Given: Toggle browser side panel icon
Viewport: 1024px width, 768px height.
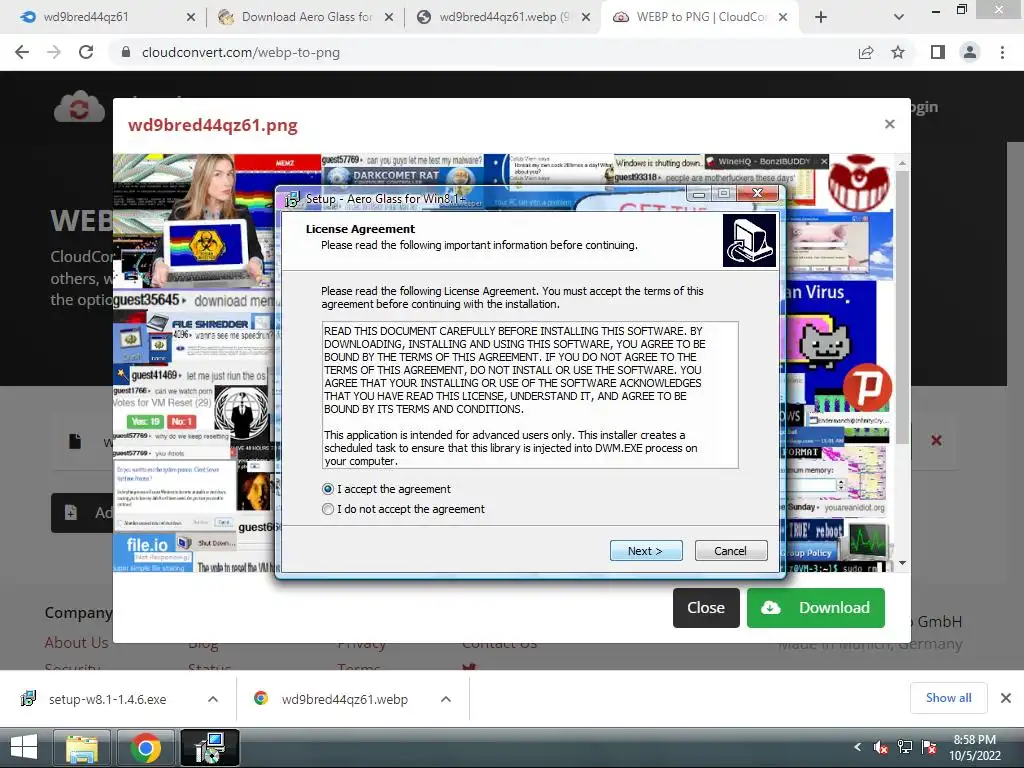Looking at the screenshot, I should coord(938,52).
